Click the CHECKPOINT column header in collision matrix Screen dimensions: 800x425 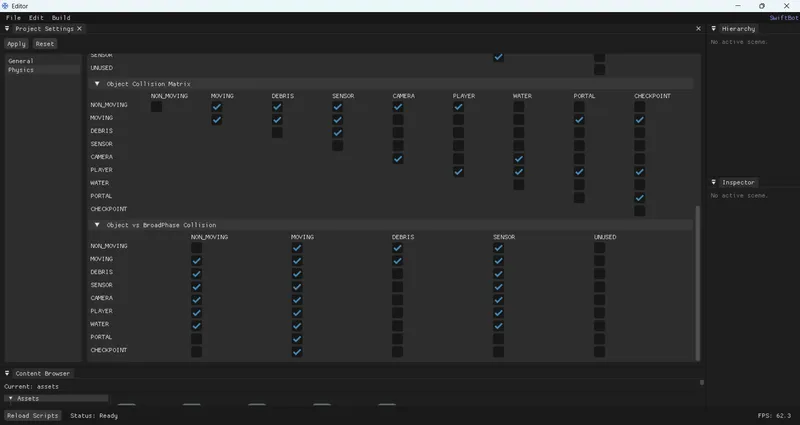coord(653,96)
